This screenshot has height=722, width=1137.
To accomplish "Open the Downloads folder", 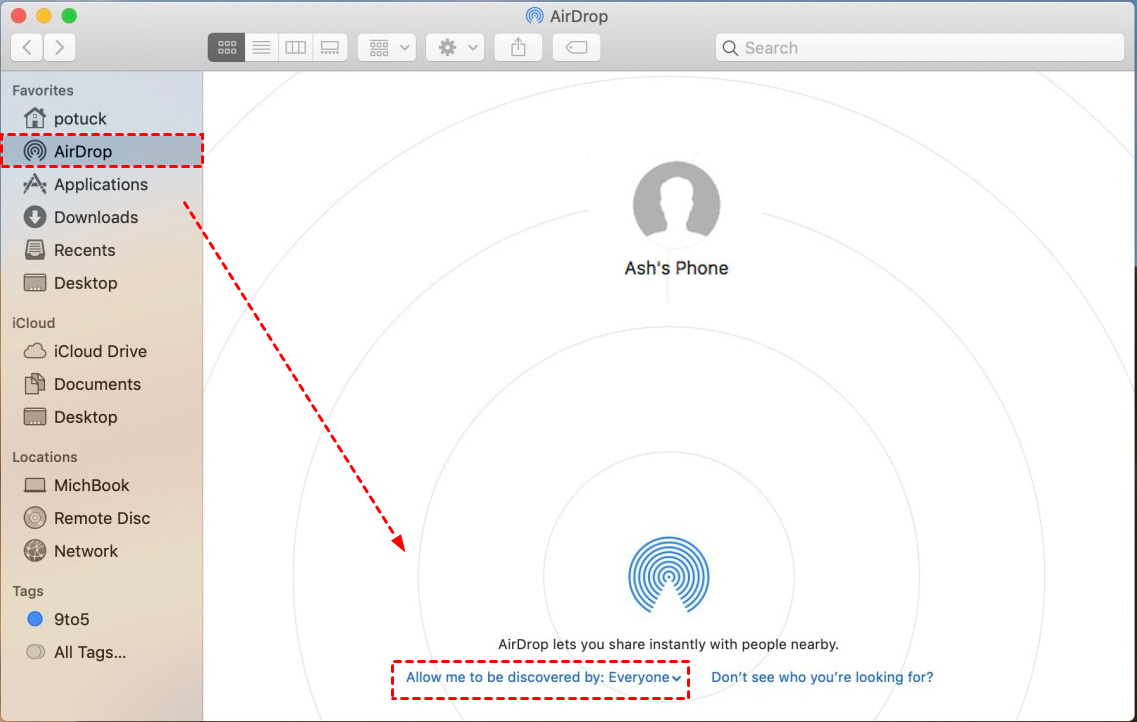I will tap(102, 217).
